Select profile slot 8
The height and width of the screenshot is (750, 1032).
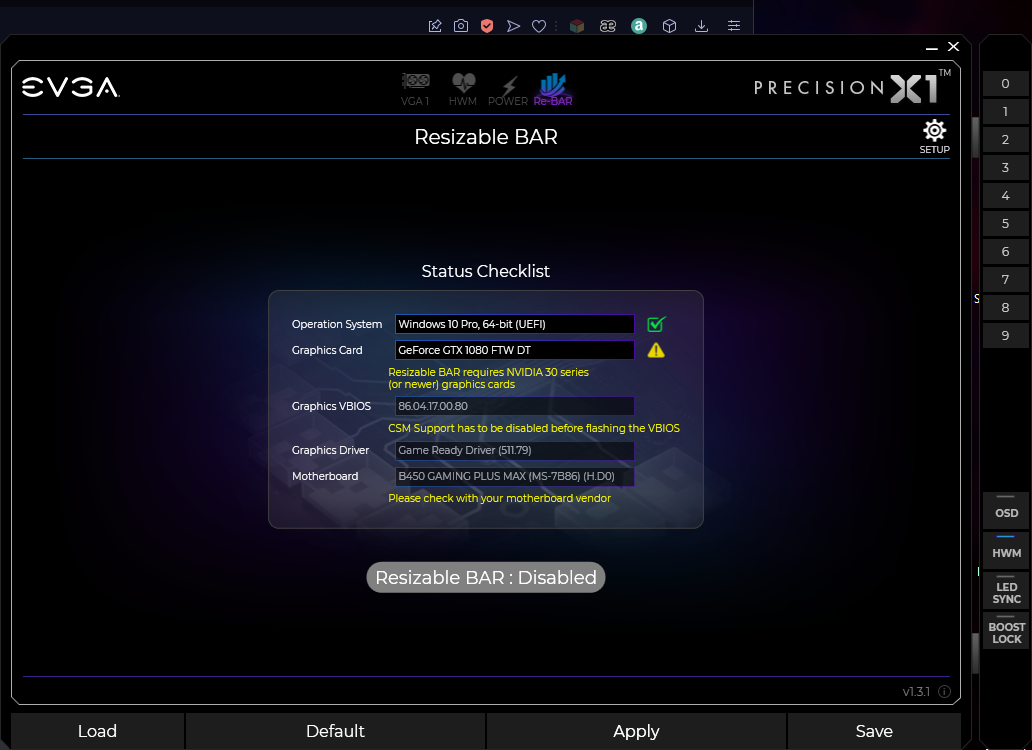[x=1006, y=307]
